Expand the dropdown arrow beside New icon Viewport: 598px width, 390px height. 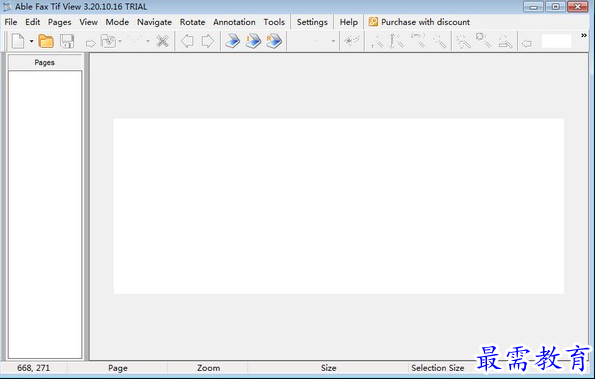32,41
